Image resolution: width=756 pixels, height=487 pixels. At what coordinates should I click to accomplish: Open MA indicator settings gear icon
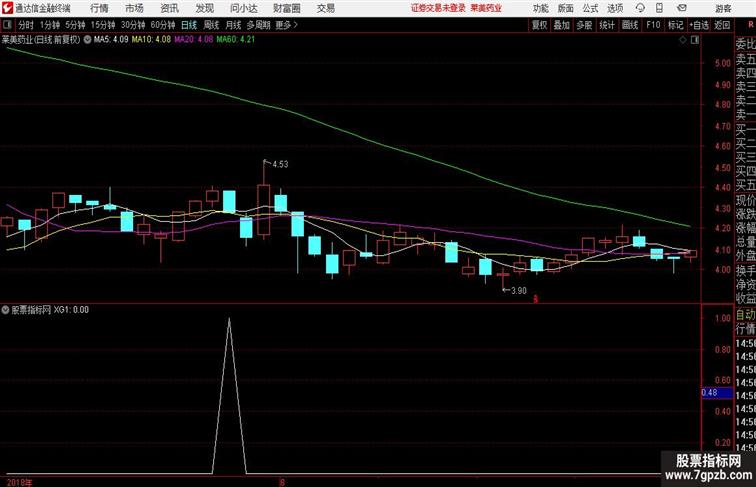coord(87,40)
